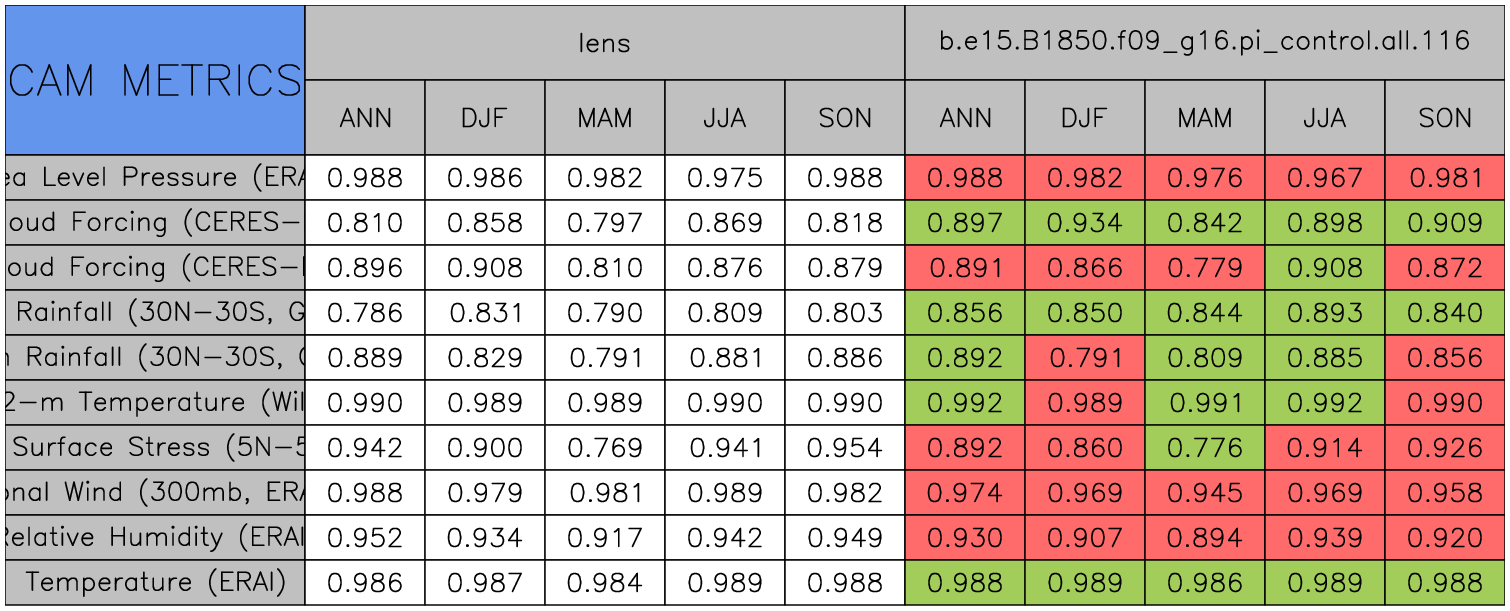This screenshot has height=611, width=1510.
Task: Select the red cell showing 0.945
Action: point(1204,493)
